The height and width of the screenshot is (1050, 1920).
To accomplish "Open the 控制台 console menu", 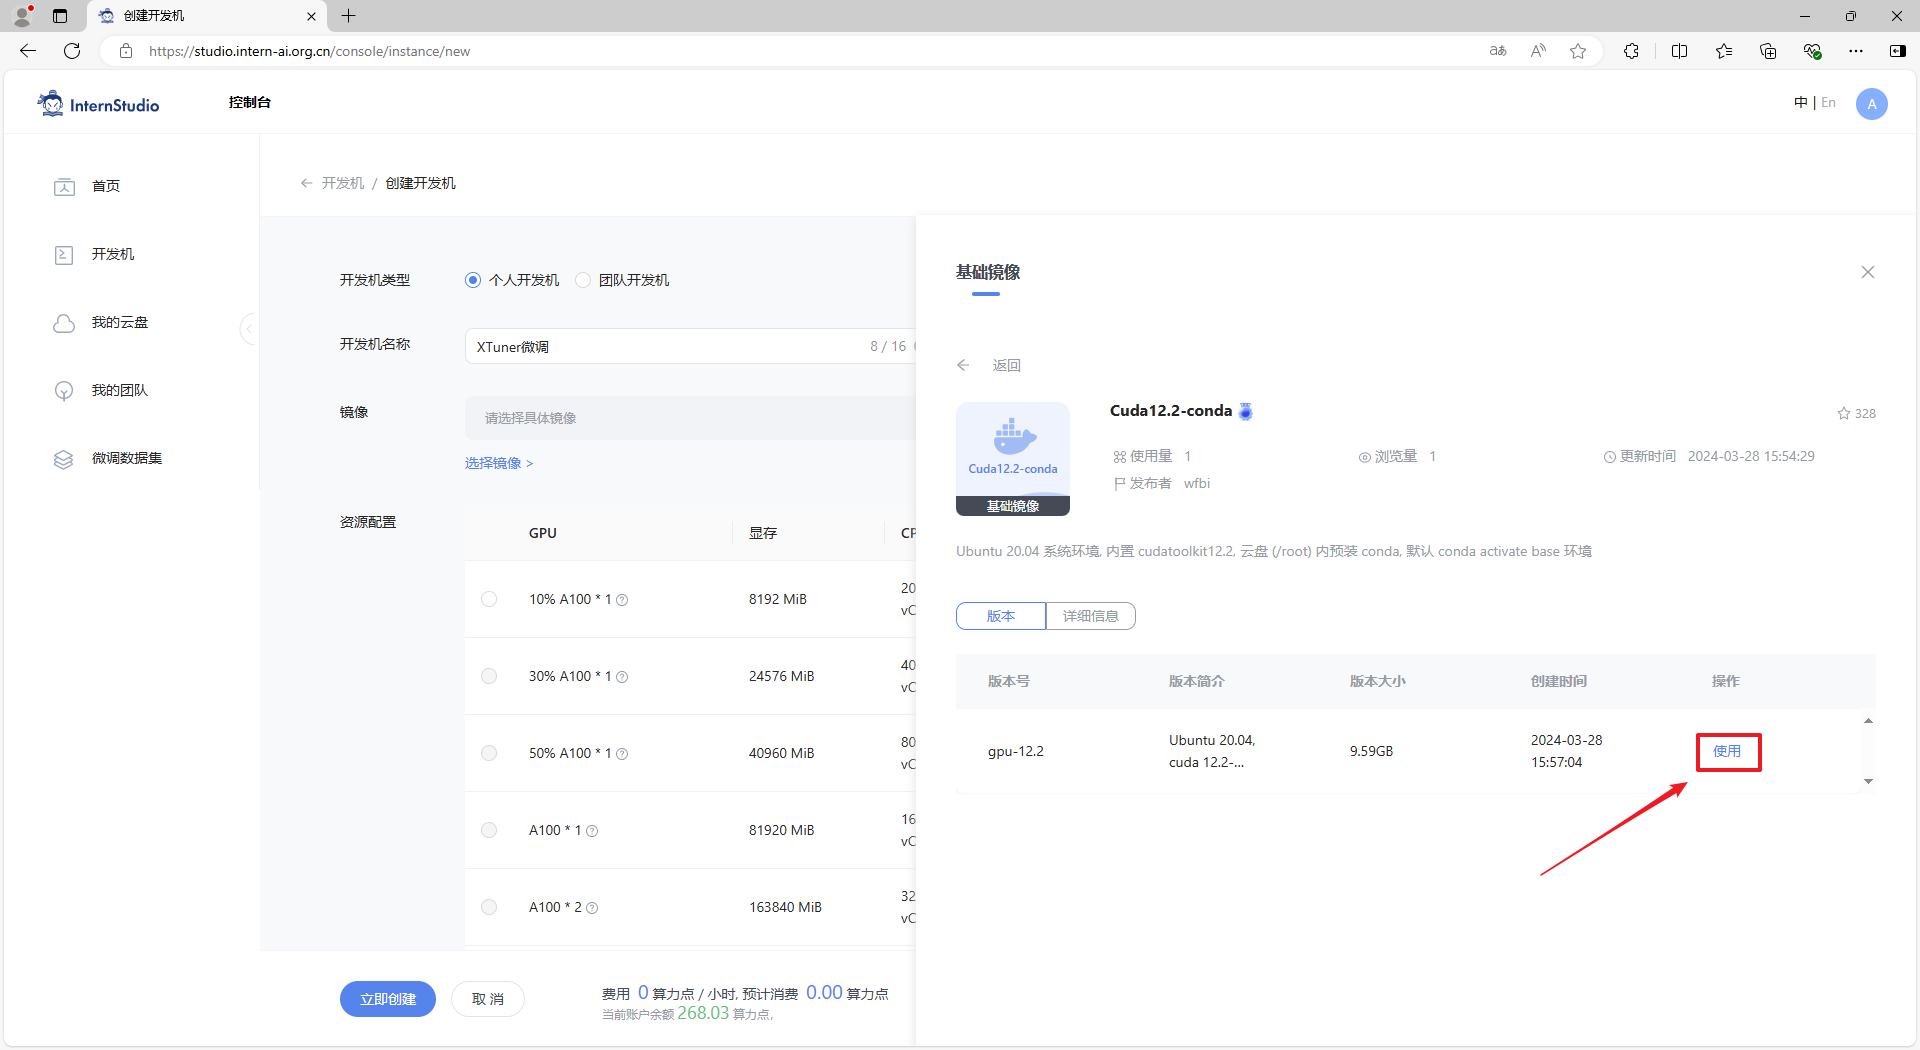I will (250, 102).
